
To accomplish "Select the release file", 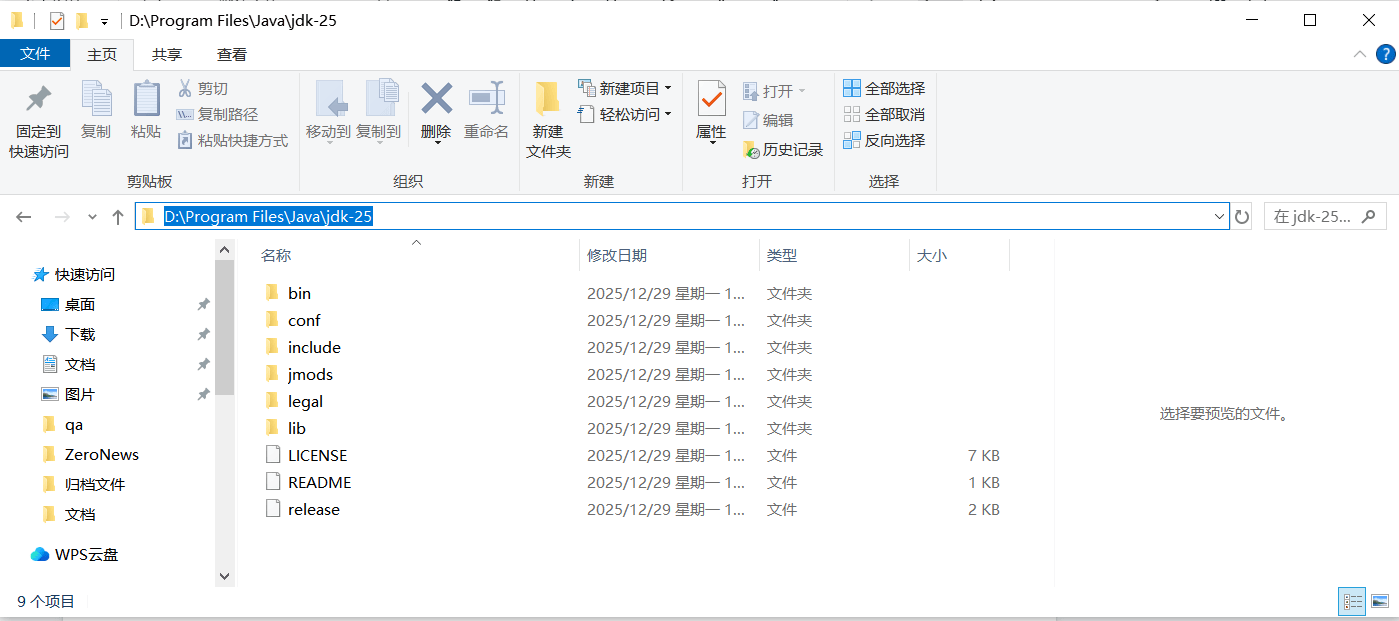I will pos(314,509).
